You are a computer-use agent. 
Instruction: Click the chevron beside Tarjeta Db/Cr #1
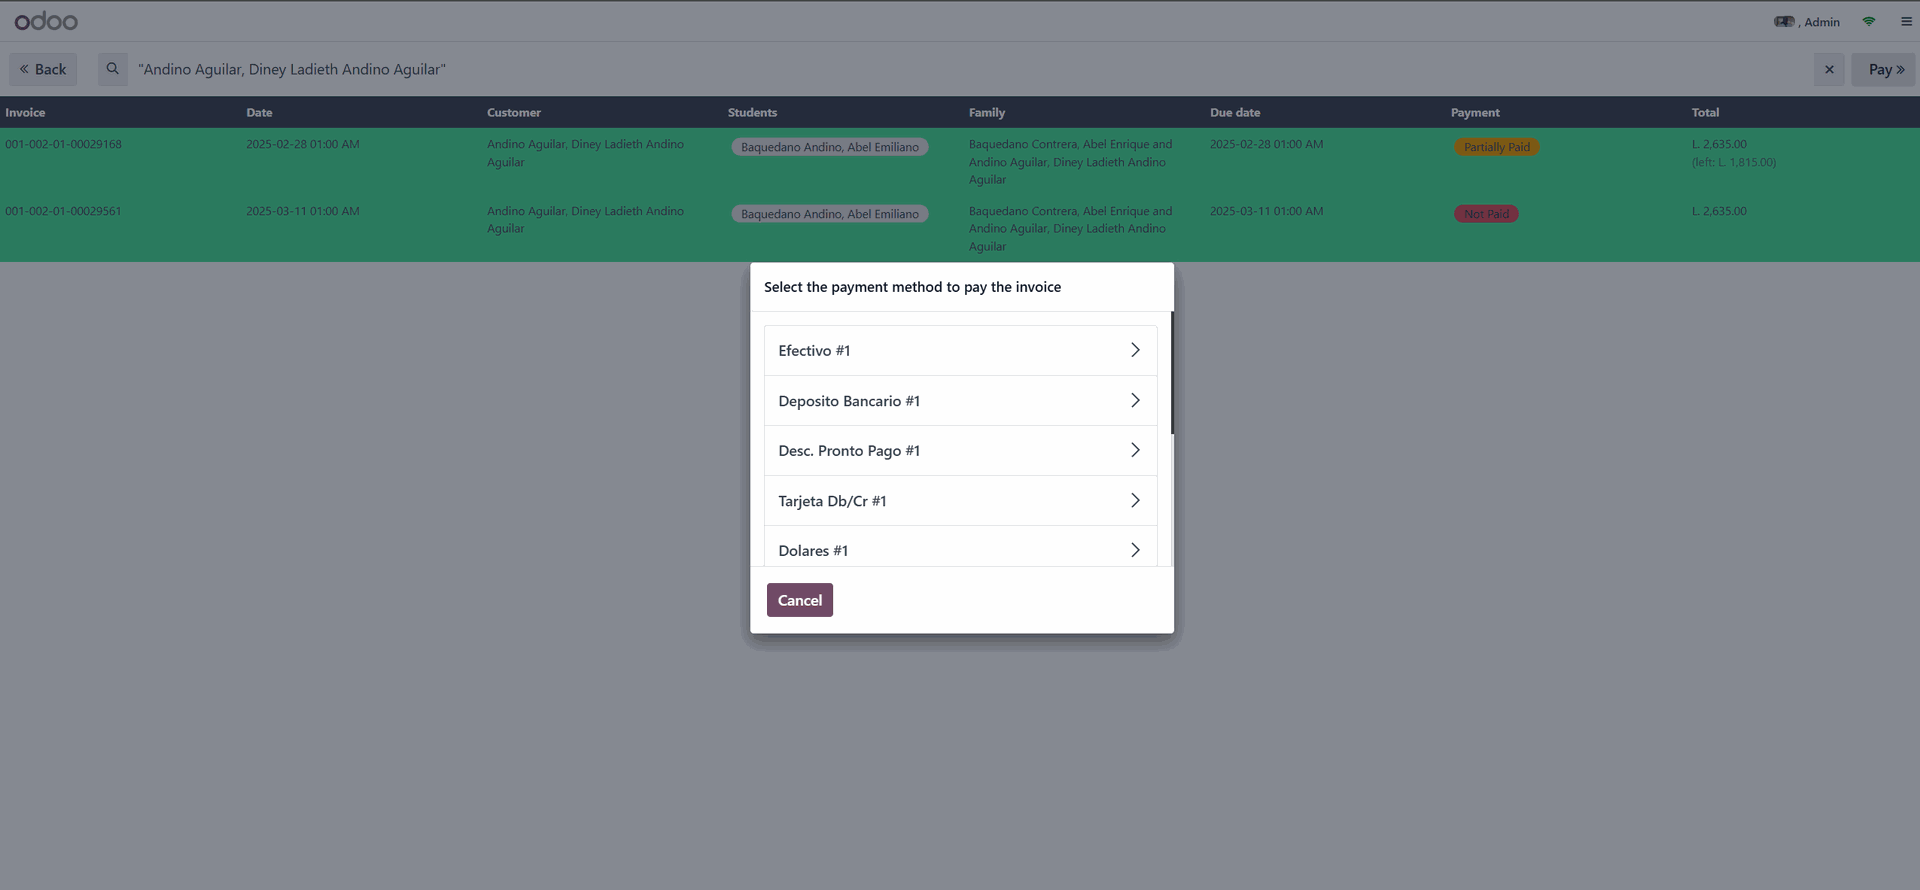1135,500
